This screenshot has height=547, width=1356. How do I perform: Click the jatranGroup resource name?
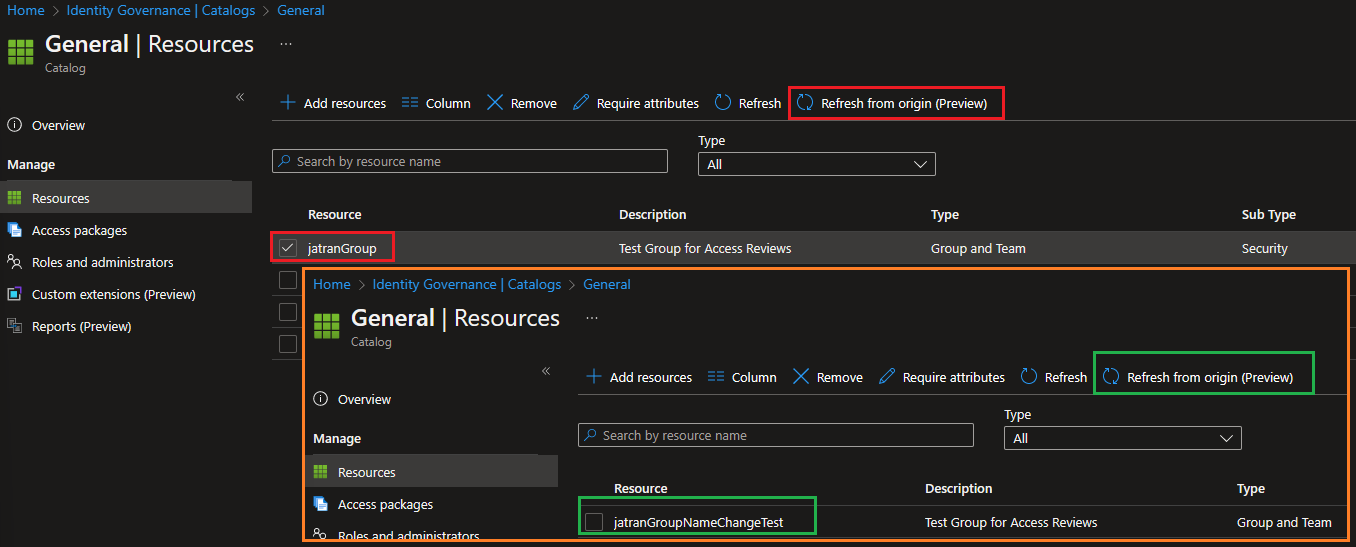pyautogui.click(x=342, y=248)
